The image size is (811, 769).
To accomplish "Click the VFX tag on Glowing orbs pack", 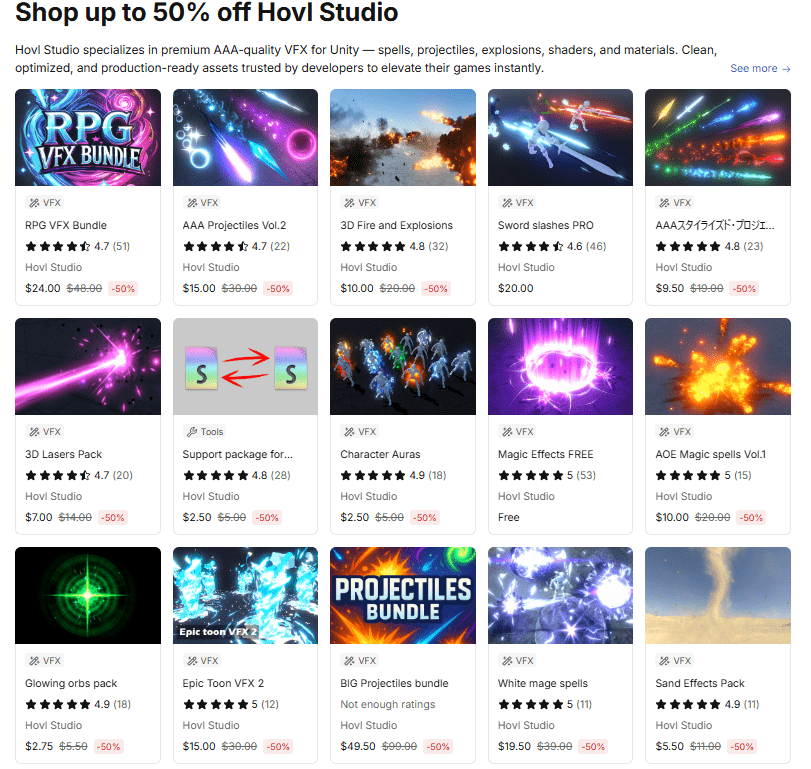I will 45,660.
